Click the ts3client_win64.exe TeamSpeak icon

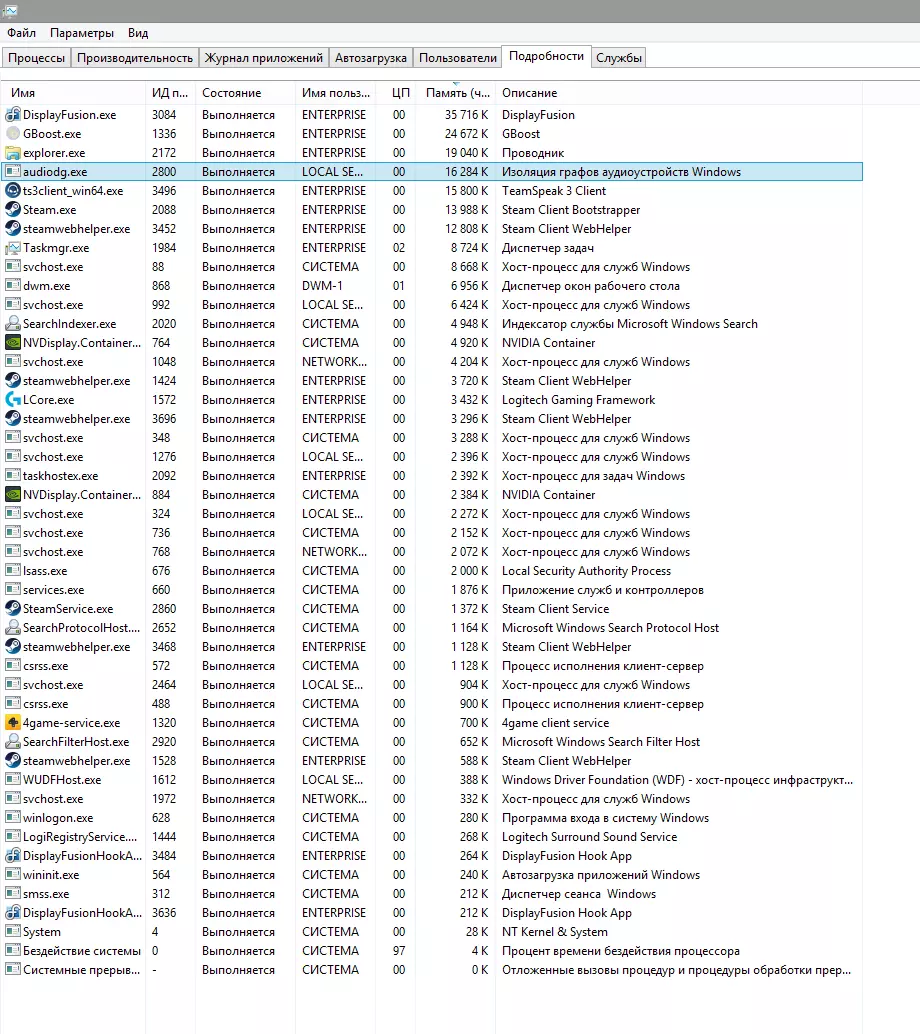click(13, 191)
